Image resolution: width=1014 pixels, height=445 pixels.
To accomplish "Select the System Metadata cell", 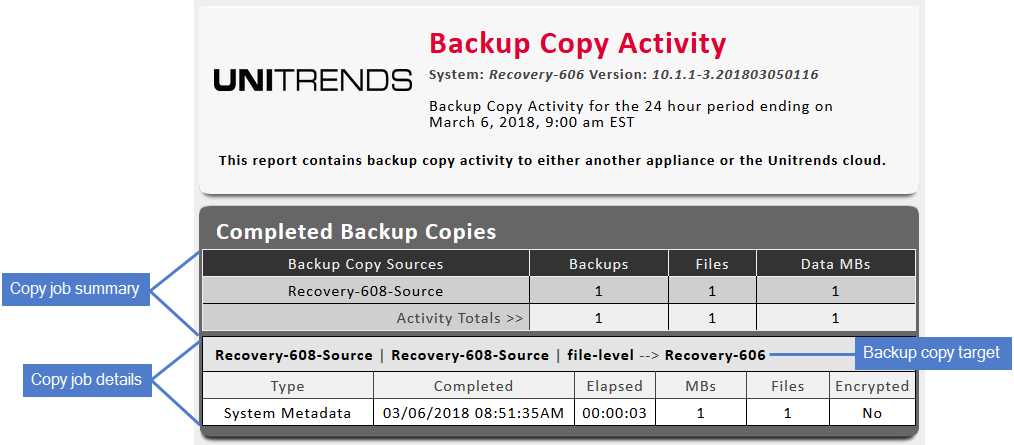I will [x=288, y=413].
